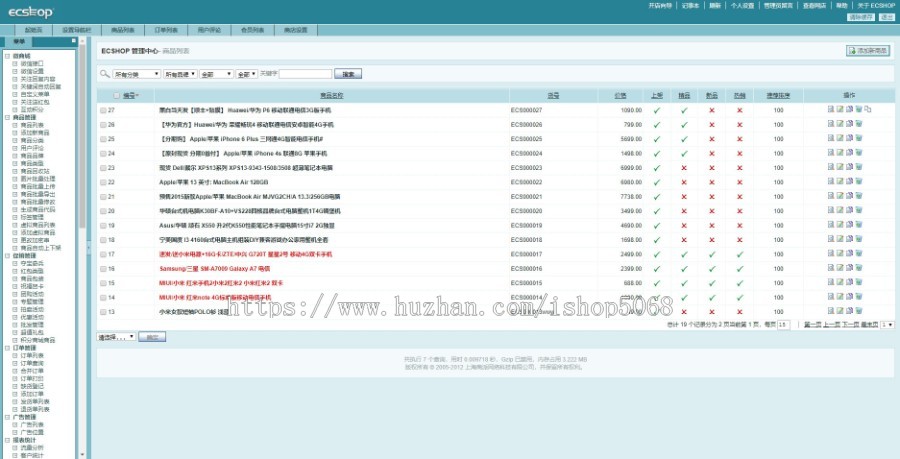Move product 27 to the recycle bin
The width and height of the screenshot is (900, 459).
(859, 109)
